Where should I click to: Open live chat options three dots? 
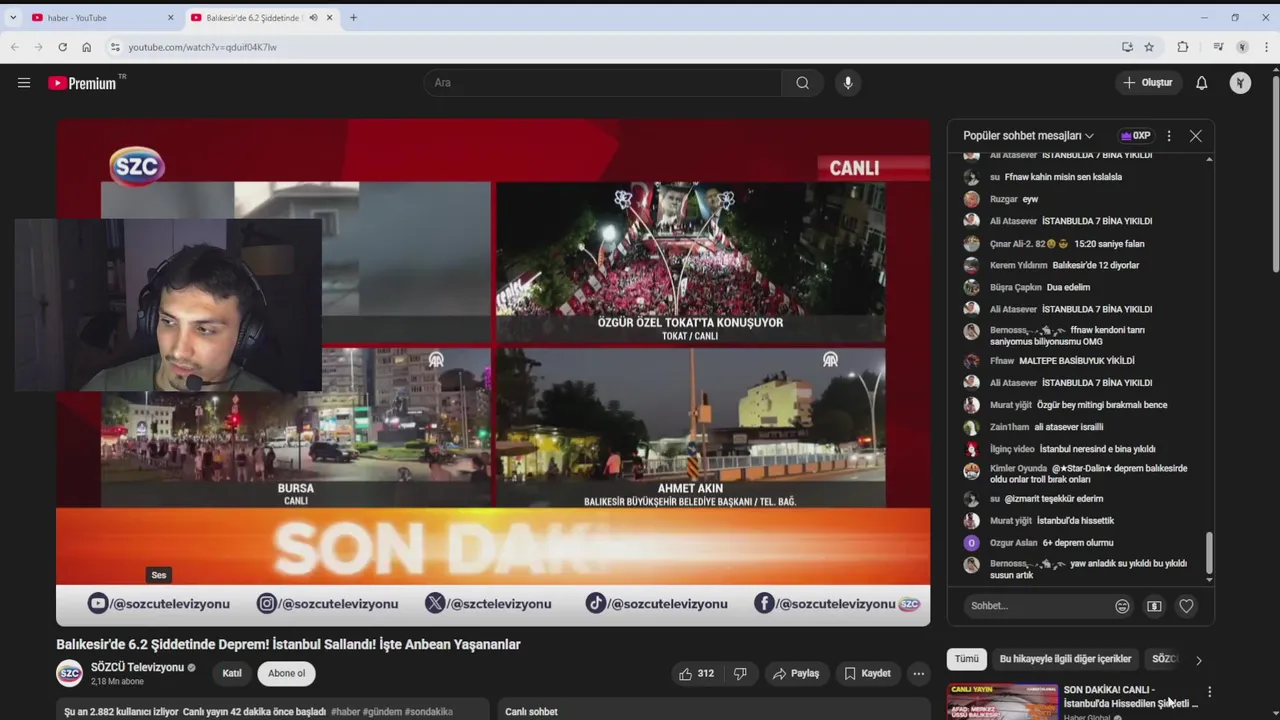click(1169, 135)
